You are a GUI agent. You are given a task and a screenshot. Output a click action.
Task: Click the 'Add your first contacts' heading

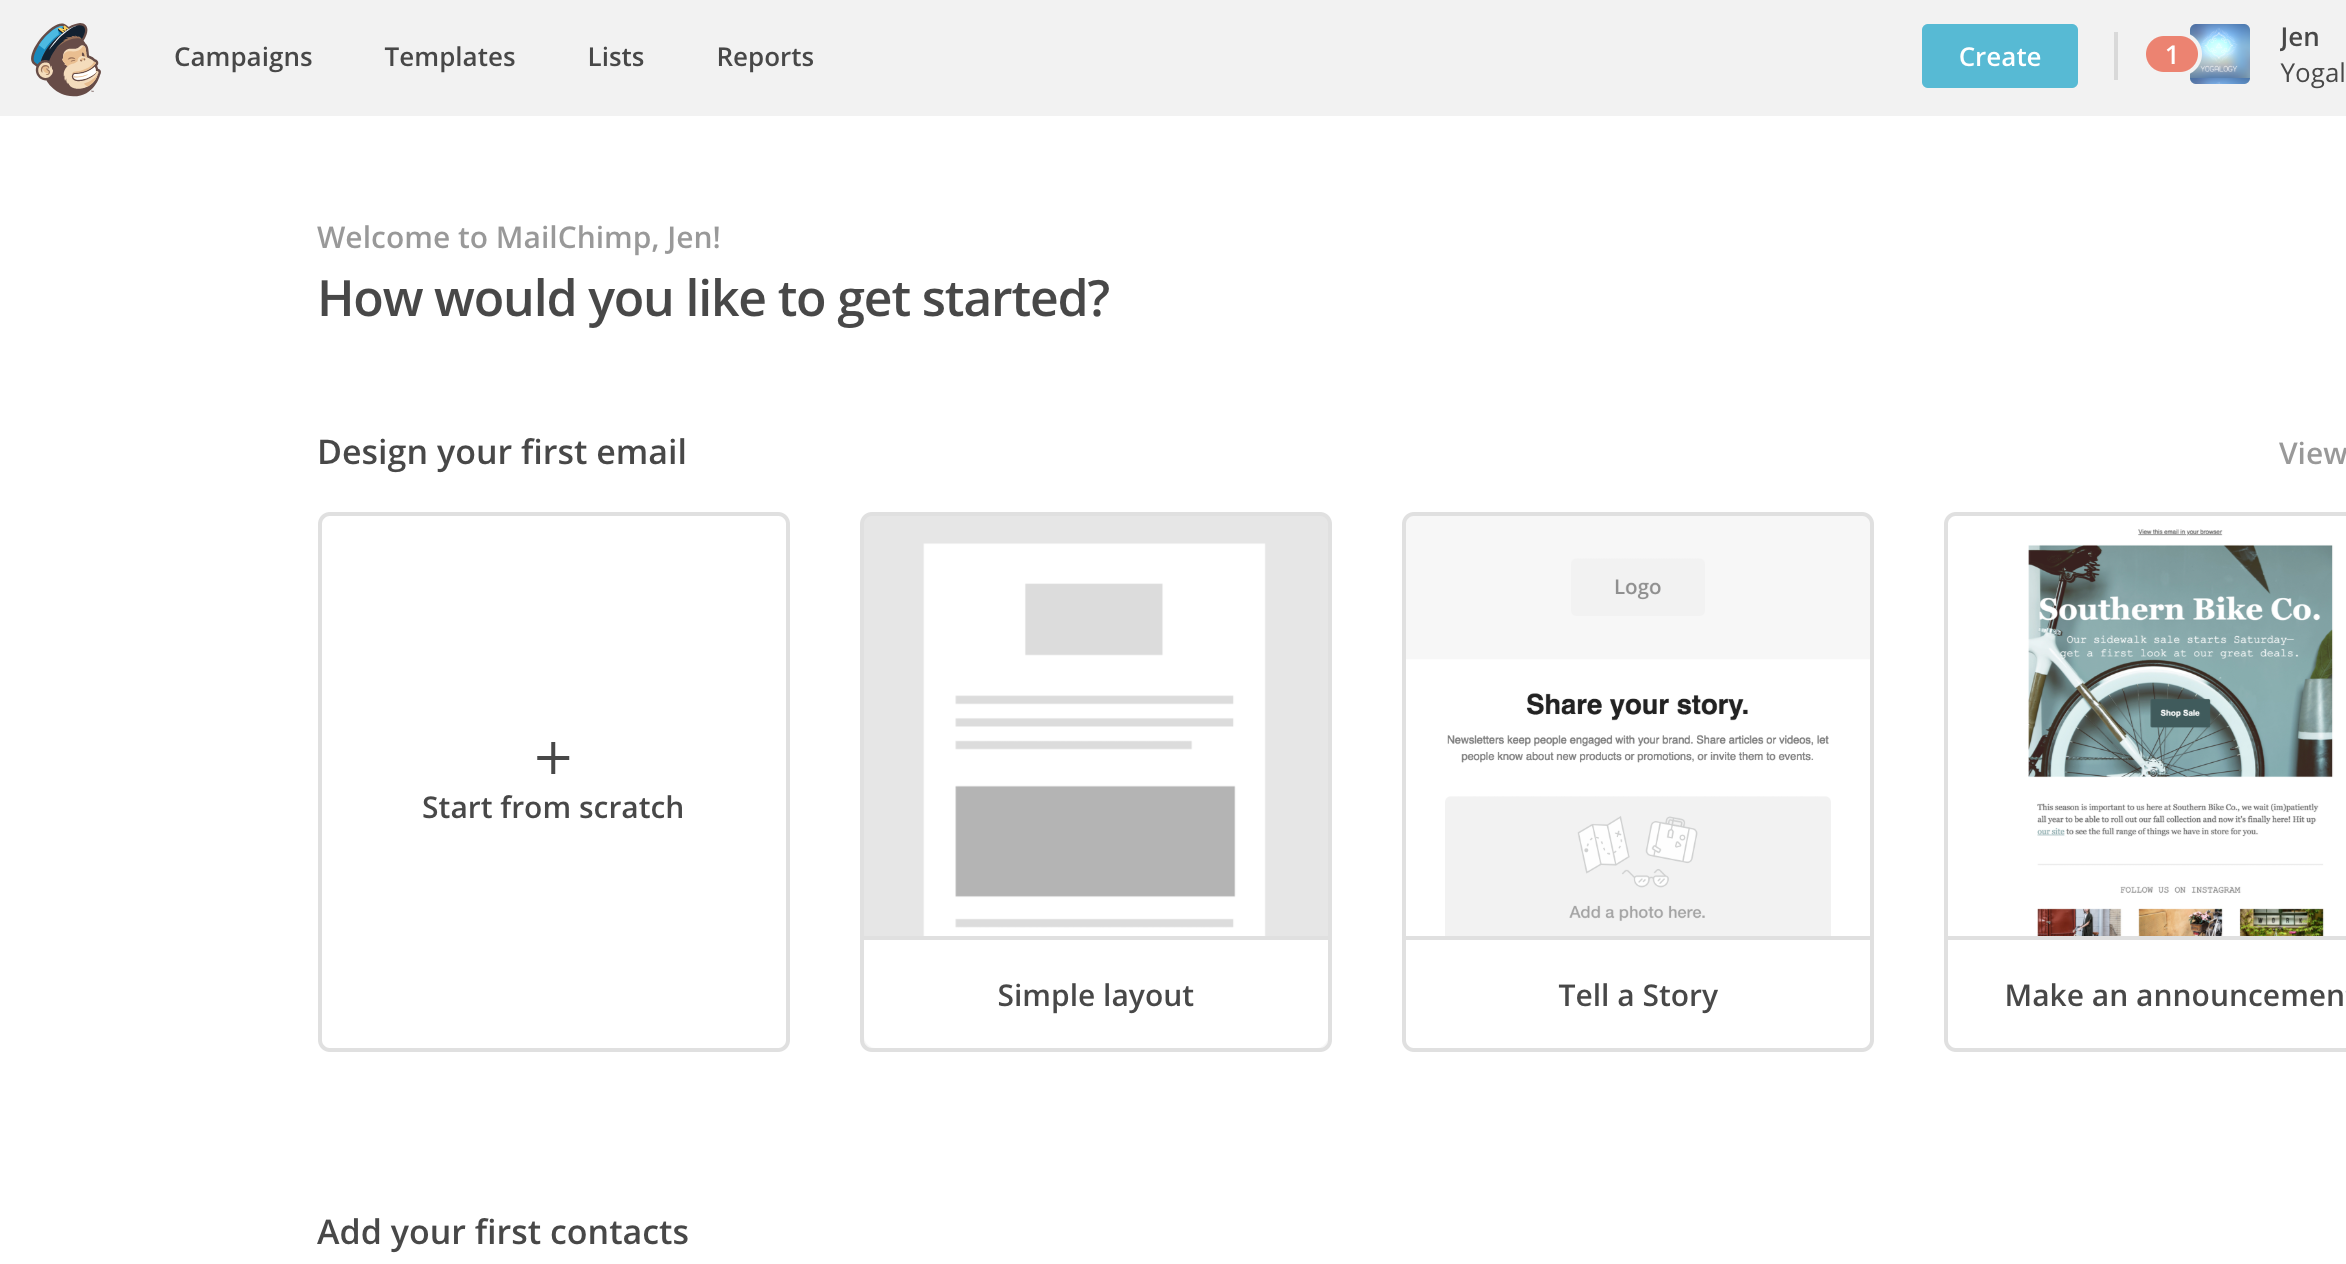(x=503, y=1232)
